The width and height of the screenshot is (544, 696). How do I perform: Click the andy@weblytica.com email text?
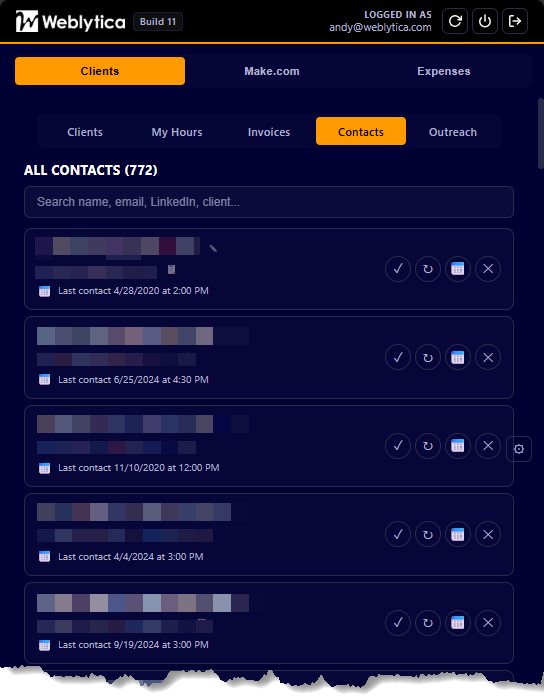coord(380,28)
